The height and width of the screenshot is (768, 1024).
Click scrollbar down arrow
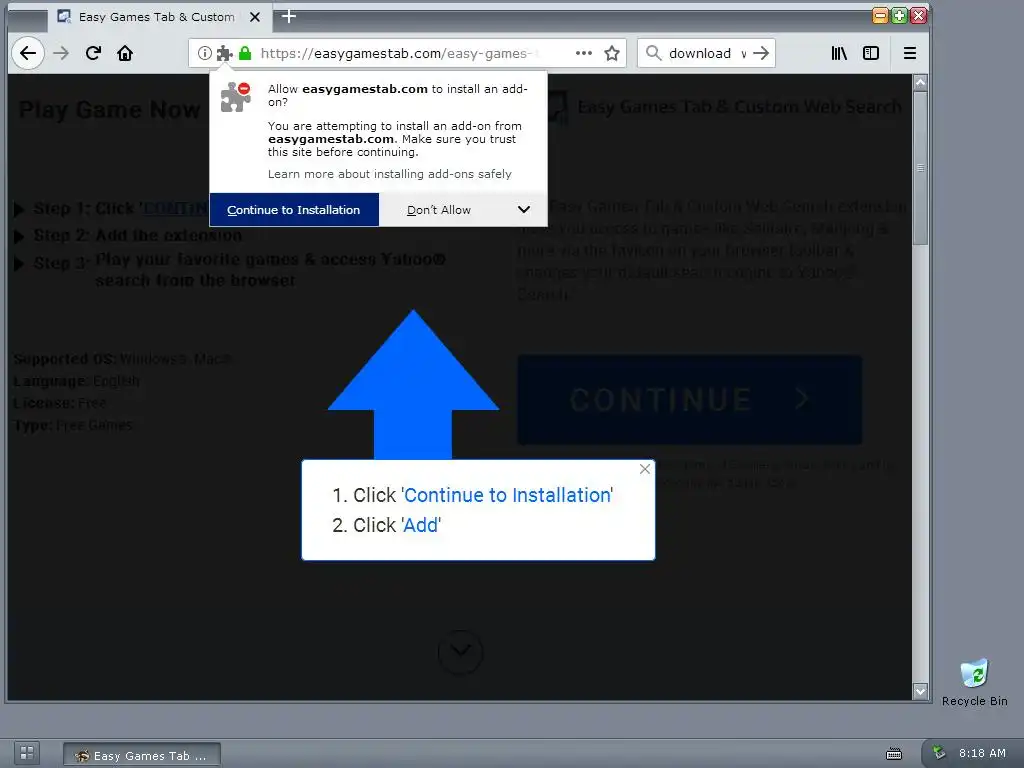click(921, 691)
